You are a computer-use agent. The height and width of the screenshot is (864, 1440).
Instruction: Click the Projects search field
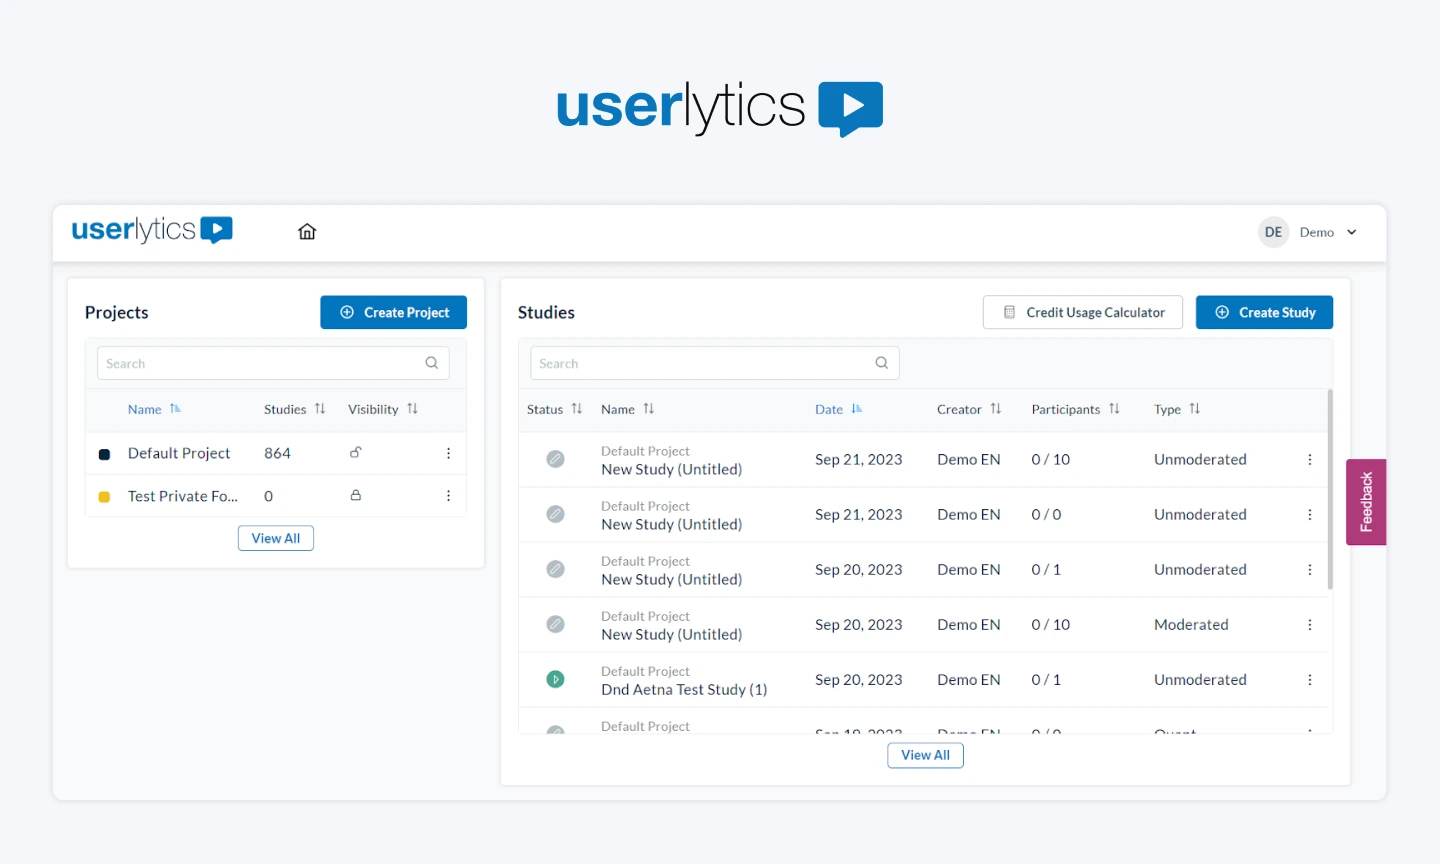click(x=273, y=363)
